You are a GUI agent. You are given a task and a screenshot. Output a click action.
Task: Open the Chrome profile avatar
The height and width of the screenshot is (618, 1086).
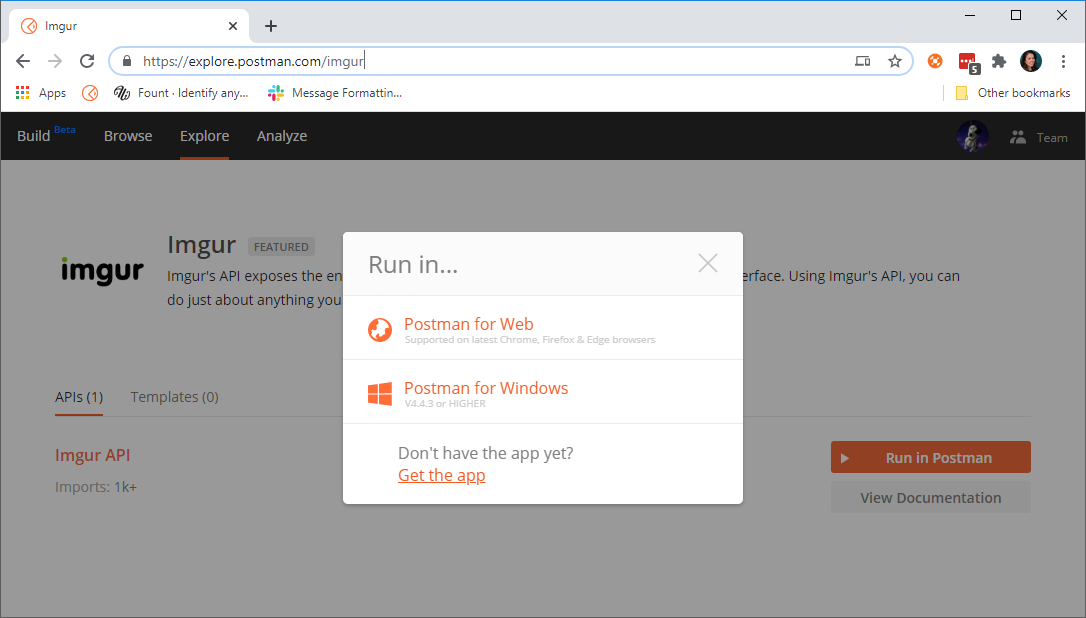(x=1031, y=61)
